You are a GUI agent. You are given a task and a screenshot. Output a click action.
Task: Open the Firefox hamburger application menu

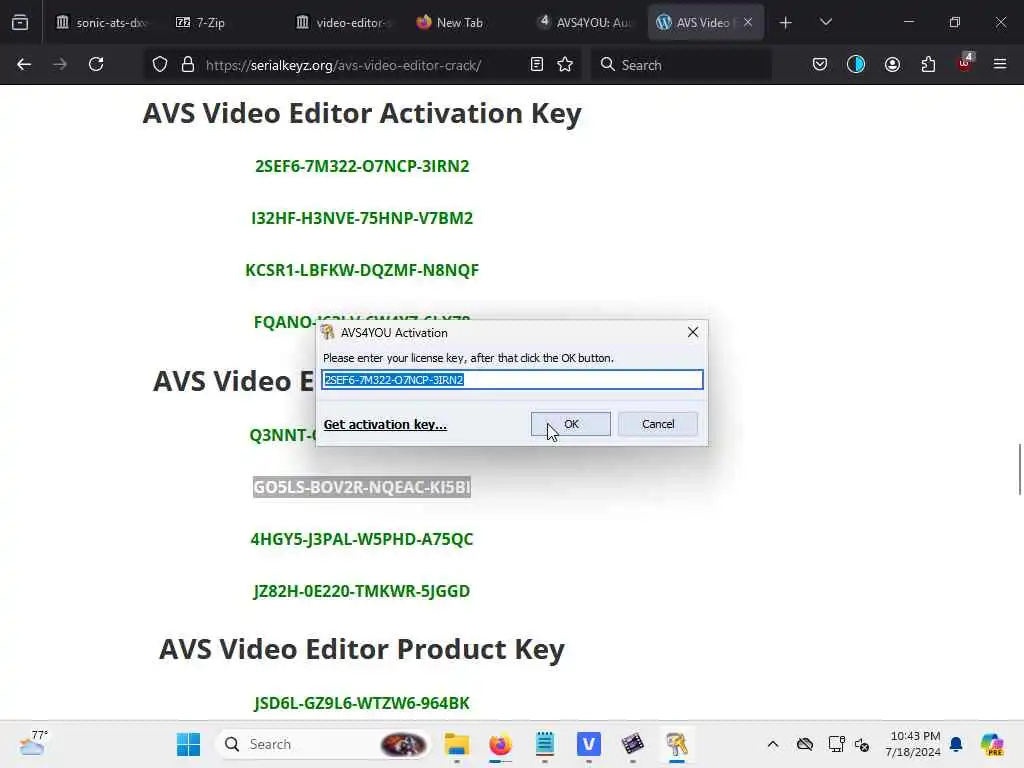tap(1000, 65)
